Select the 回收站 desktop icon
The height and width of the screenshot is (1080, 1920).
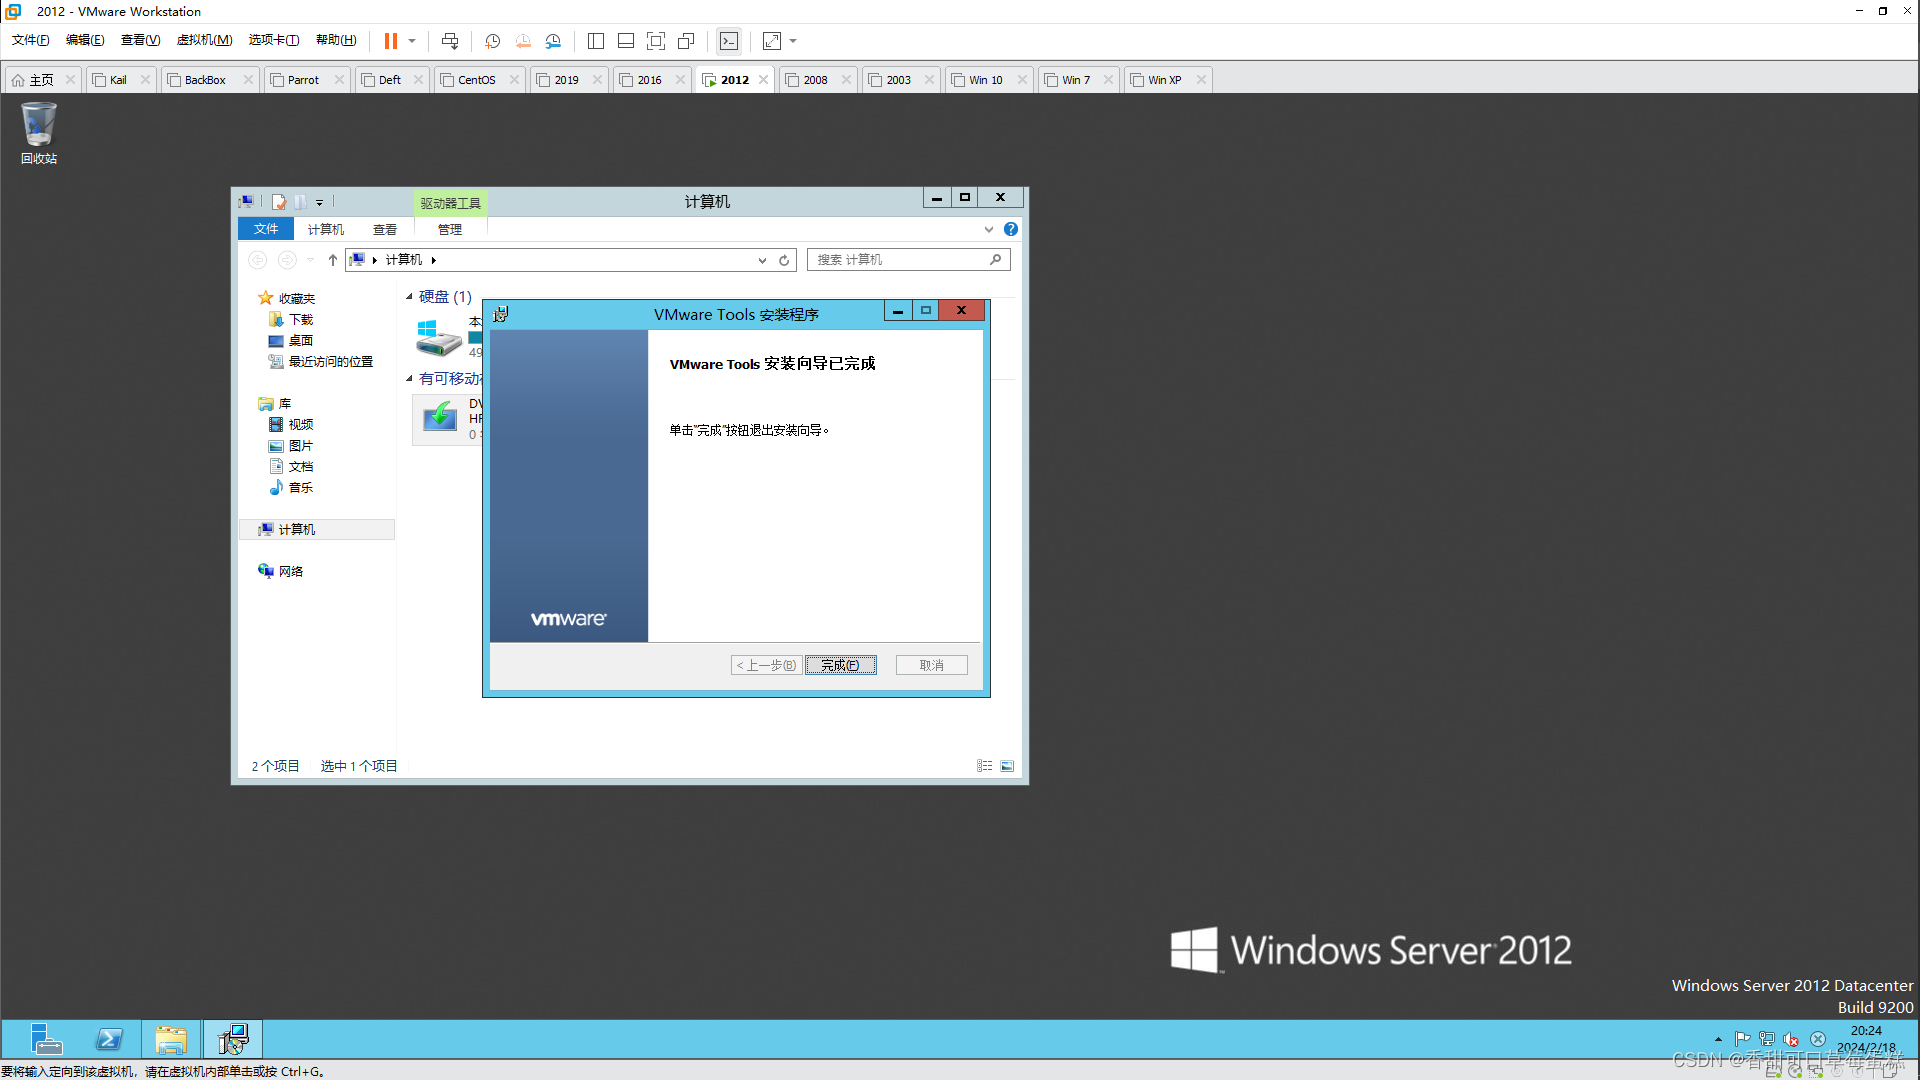39,133
